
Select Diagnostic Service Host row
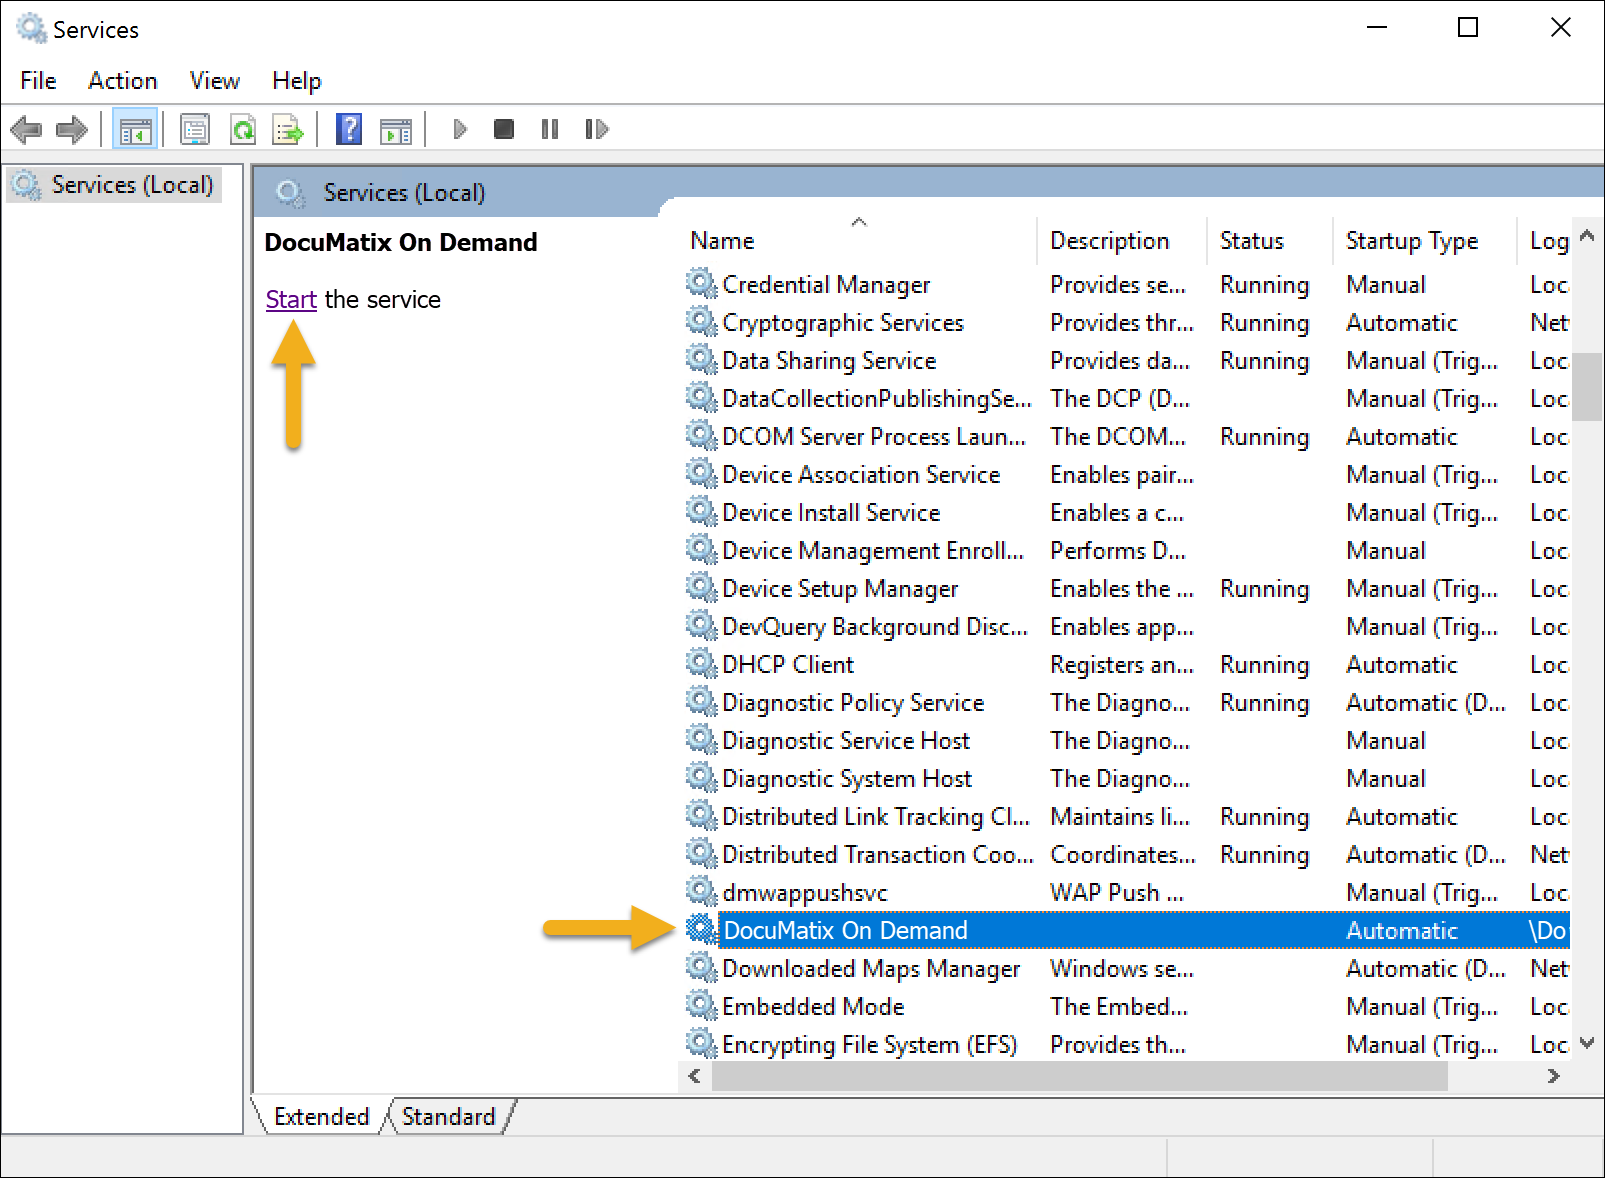pyautogui.click(x=1127, y=740)
